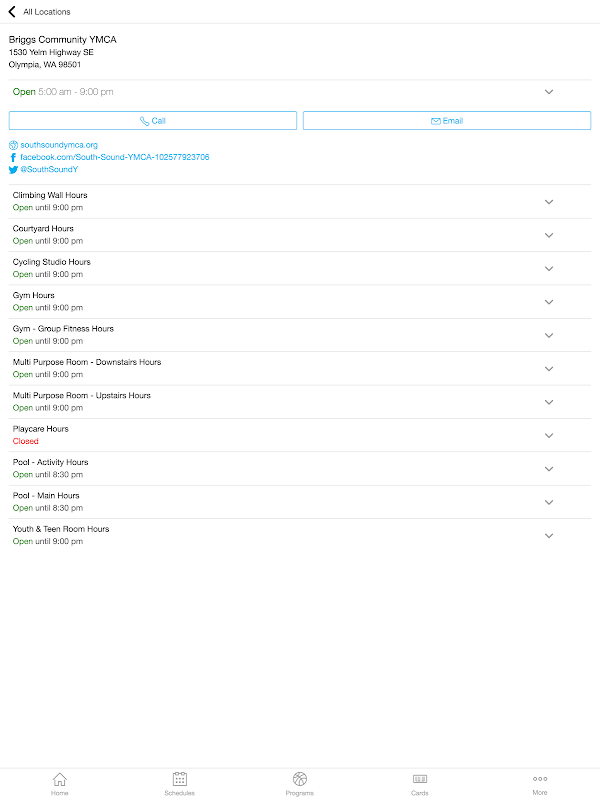
Task: Expand Gym - Group Fitness Hours chevron
Action: point(549,336)
